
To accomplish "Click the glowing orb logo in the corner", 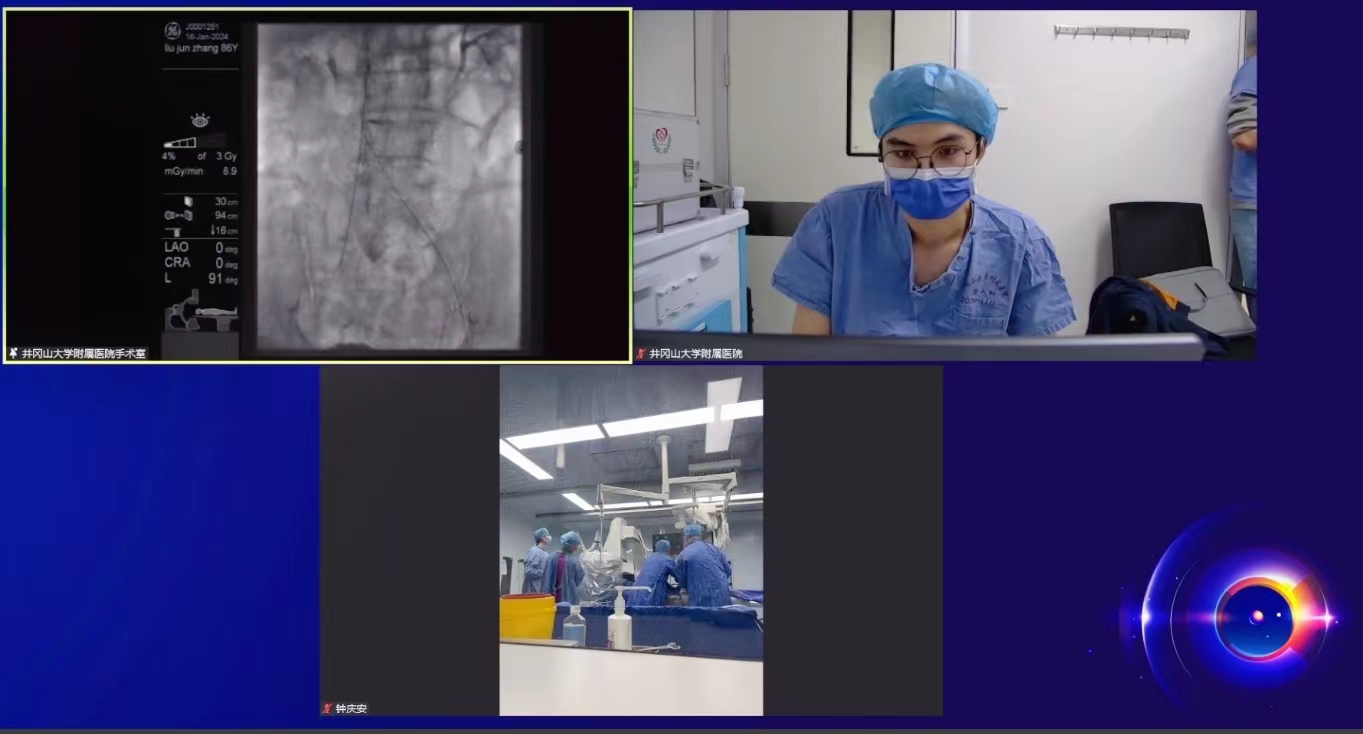I will click(x=1256, y=618).
